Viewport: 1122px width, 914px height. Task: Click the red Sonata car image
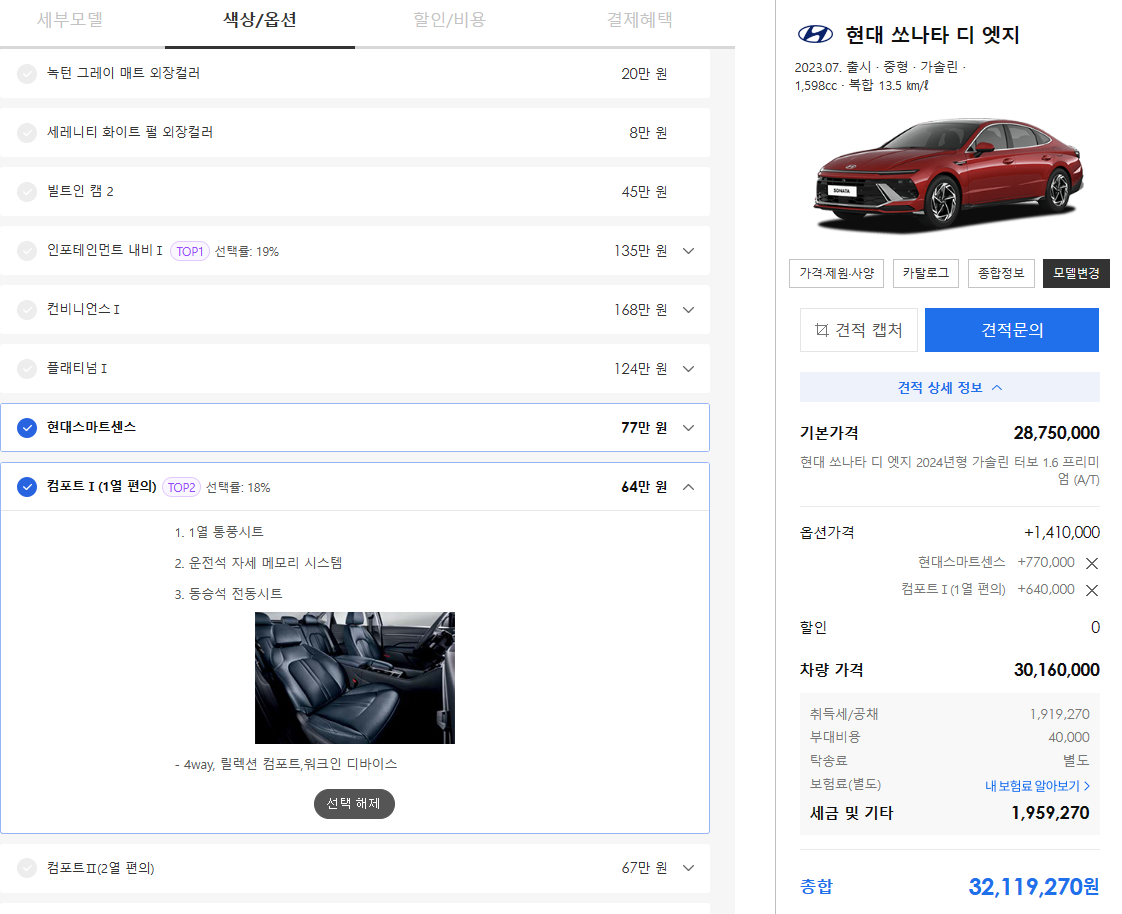tap(949, 175)
